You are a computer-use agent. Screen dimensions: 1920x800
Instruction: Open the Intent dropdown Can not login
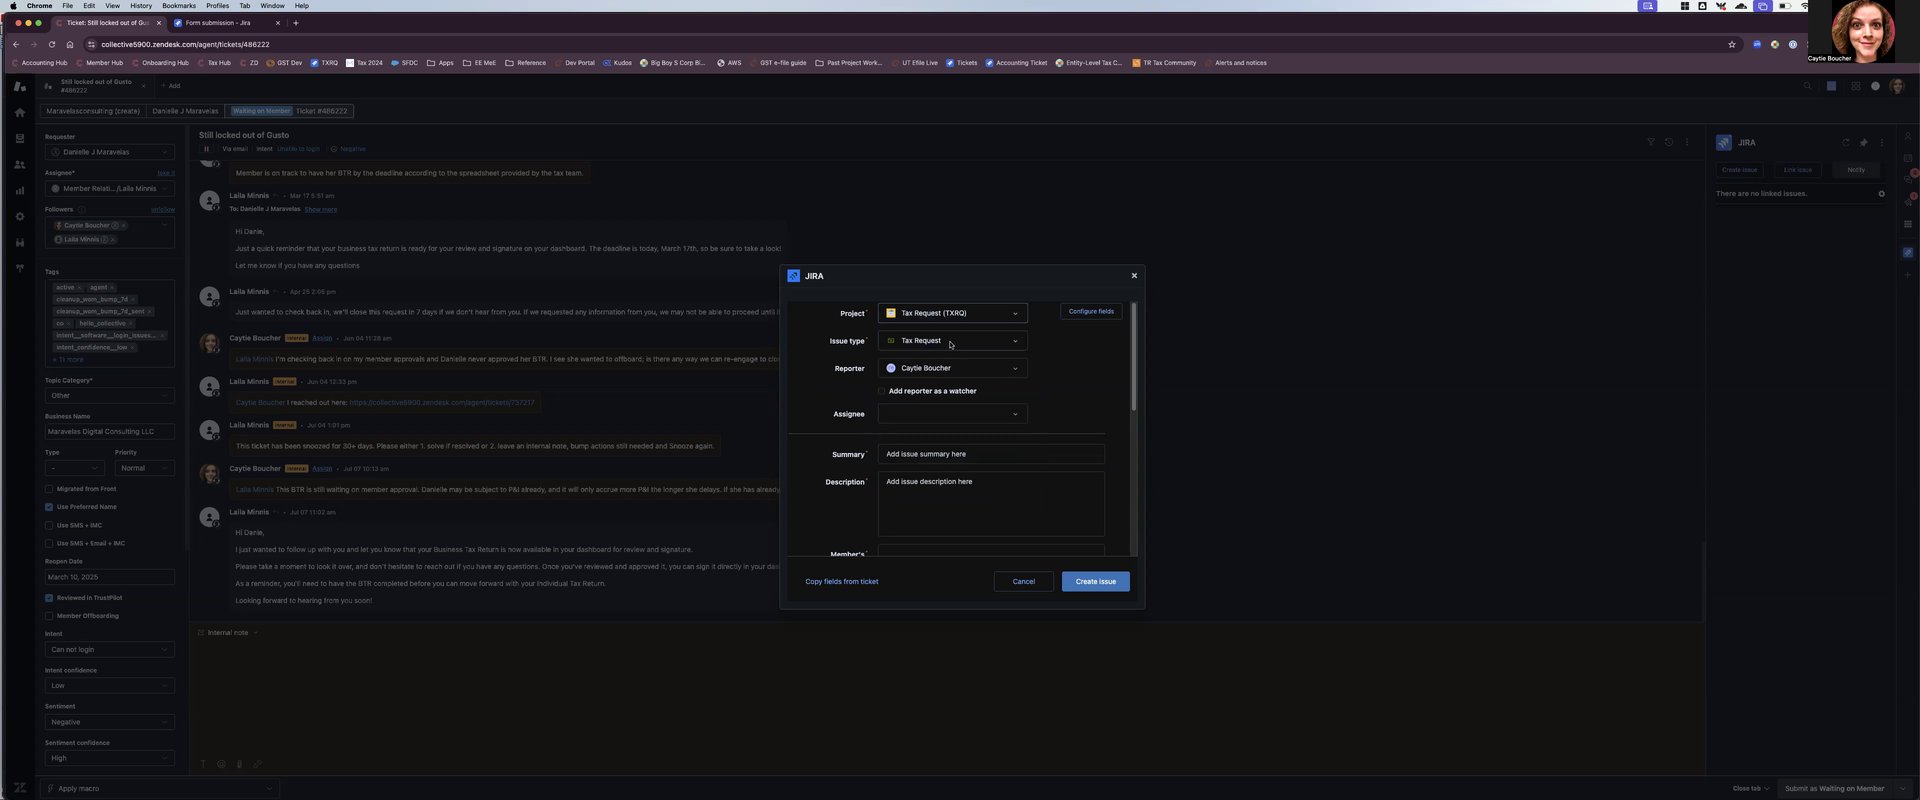[x=110, y=650]
